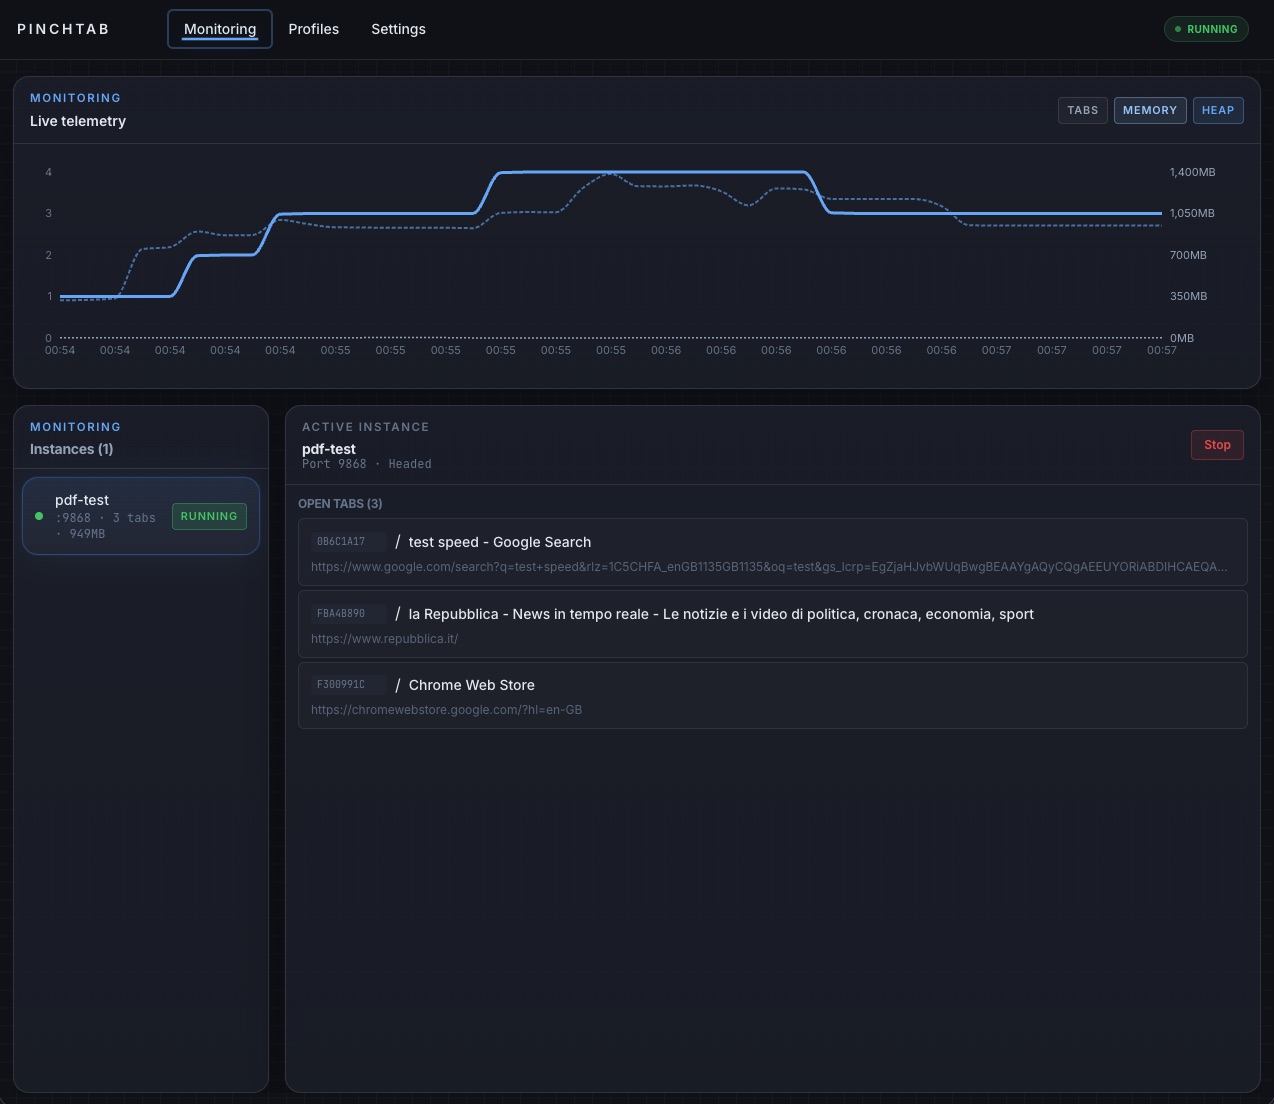Click the RUNNING badge on the pdf-test instance
This screenshot has width=1274, height=1104.
pyautogui.click(x=209, y=516)
